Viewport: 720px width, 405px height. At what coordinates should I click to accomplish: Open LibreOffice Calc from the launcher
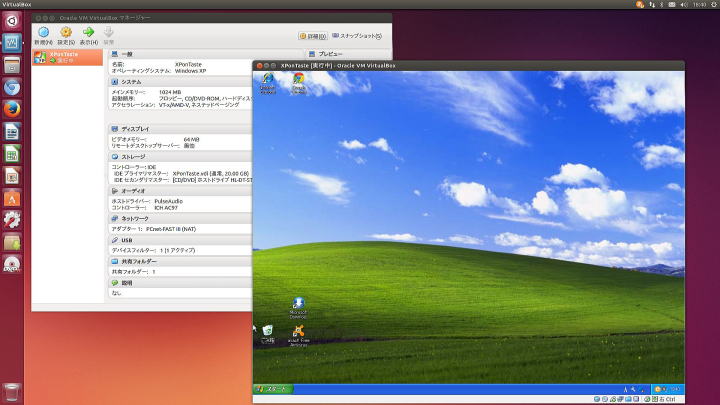(12, 154)
